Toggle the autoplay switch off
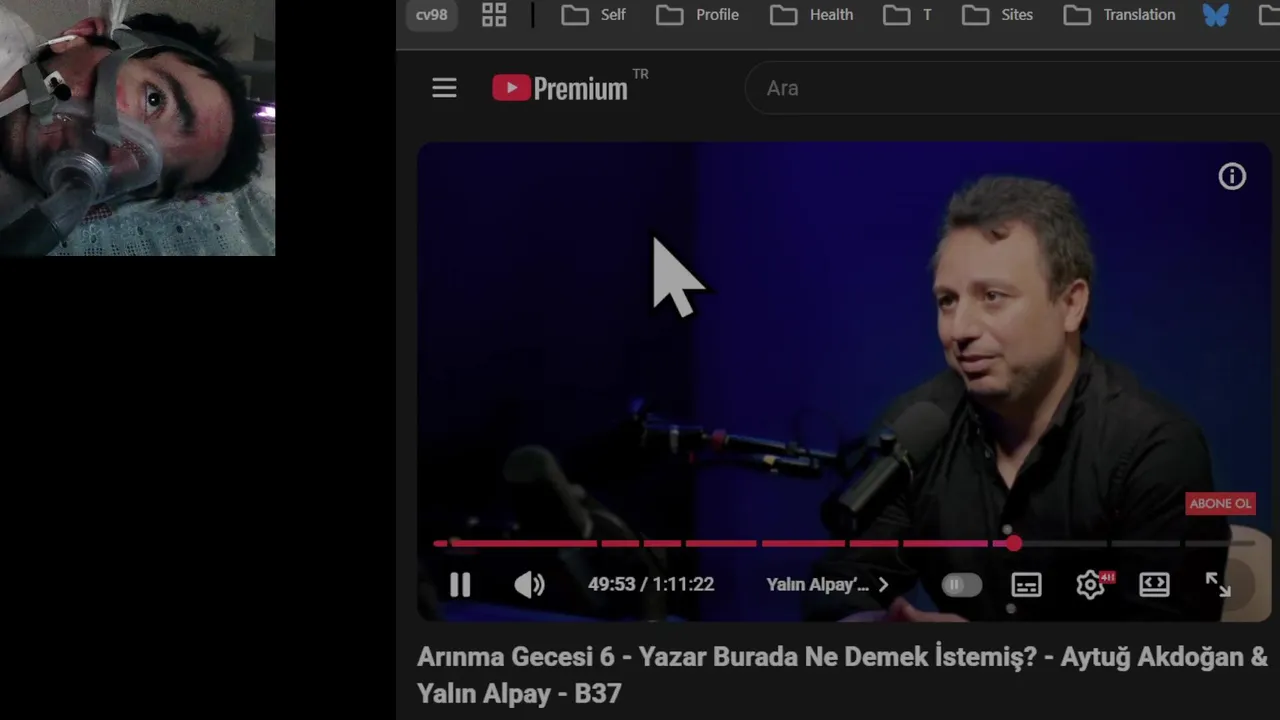 click(961, 585)
